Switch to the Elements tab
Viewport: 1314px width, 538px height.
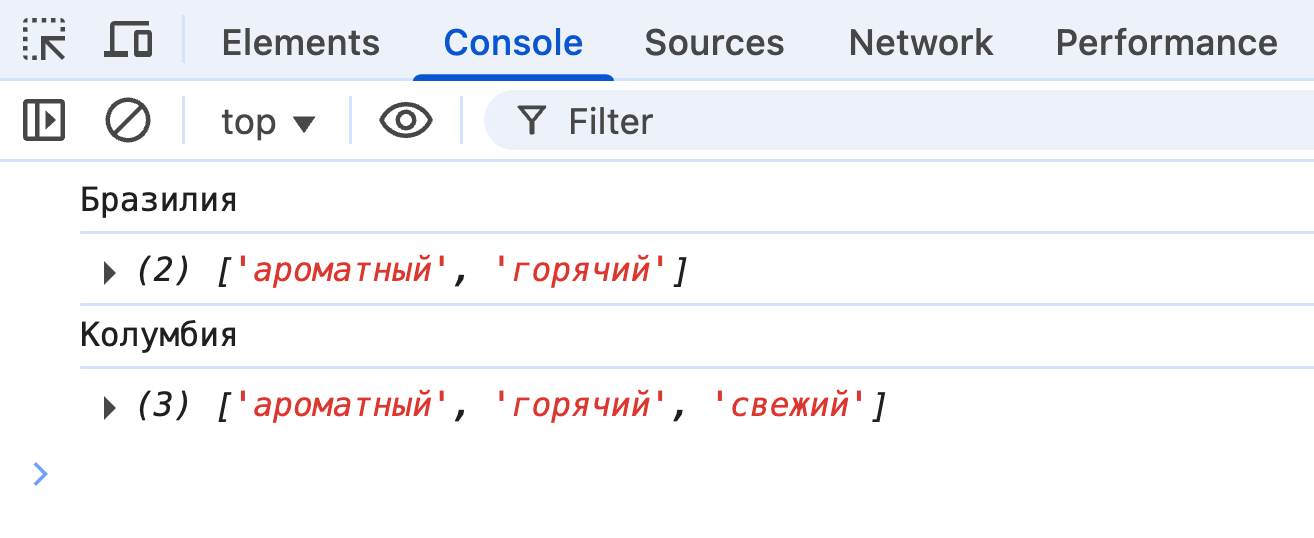click(x=300, y=42)
